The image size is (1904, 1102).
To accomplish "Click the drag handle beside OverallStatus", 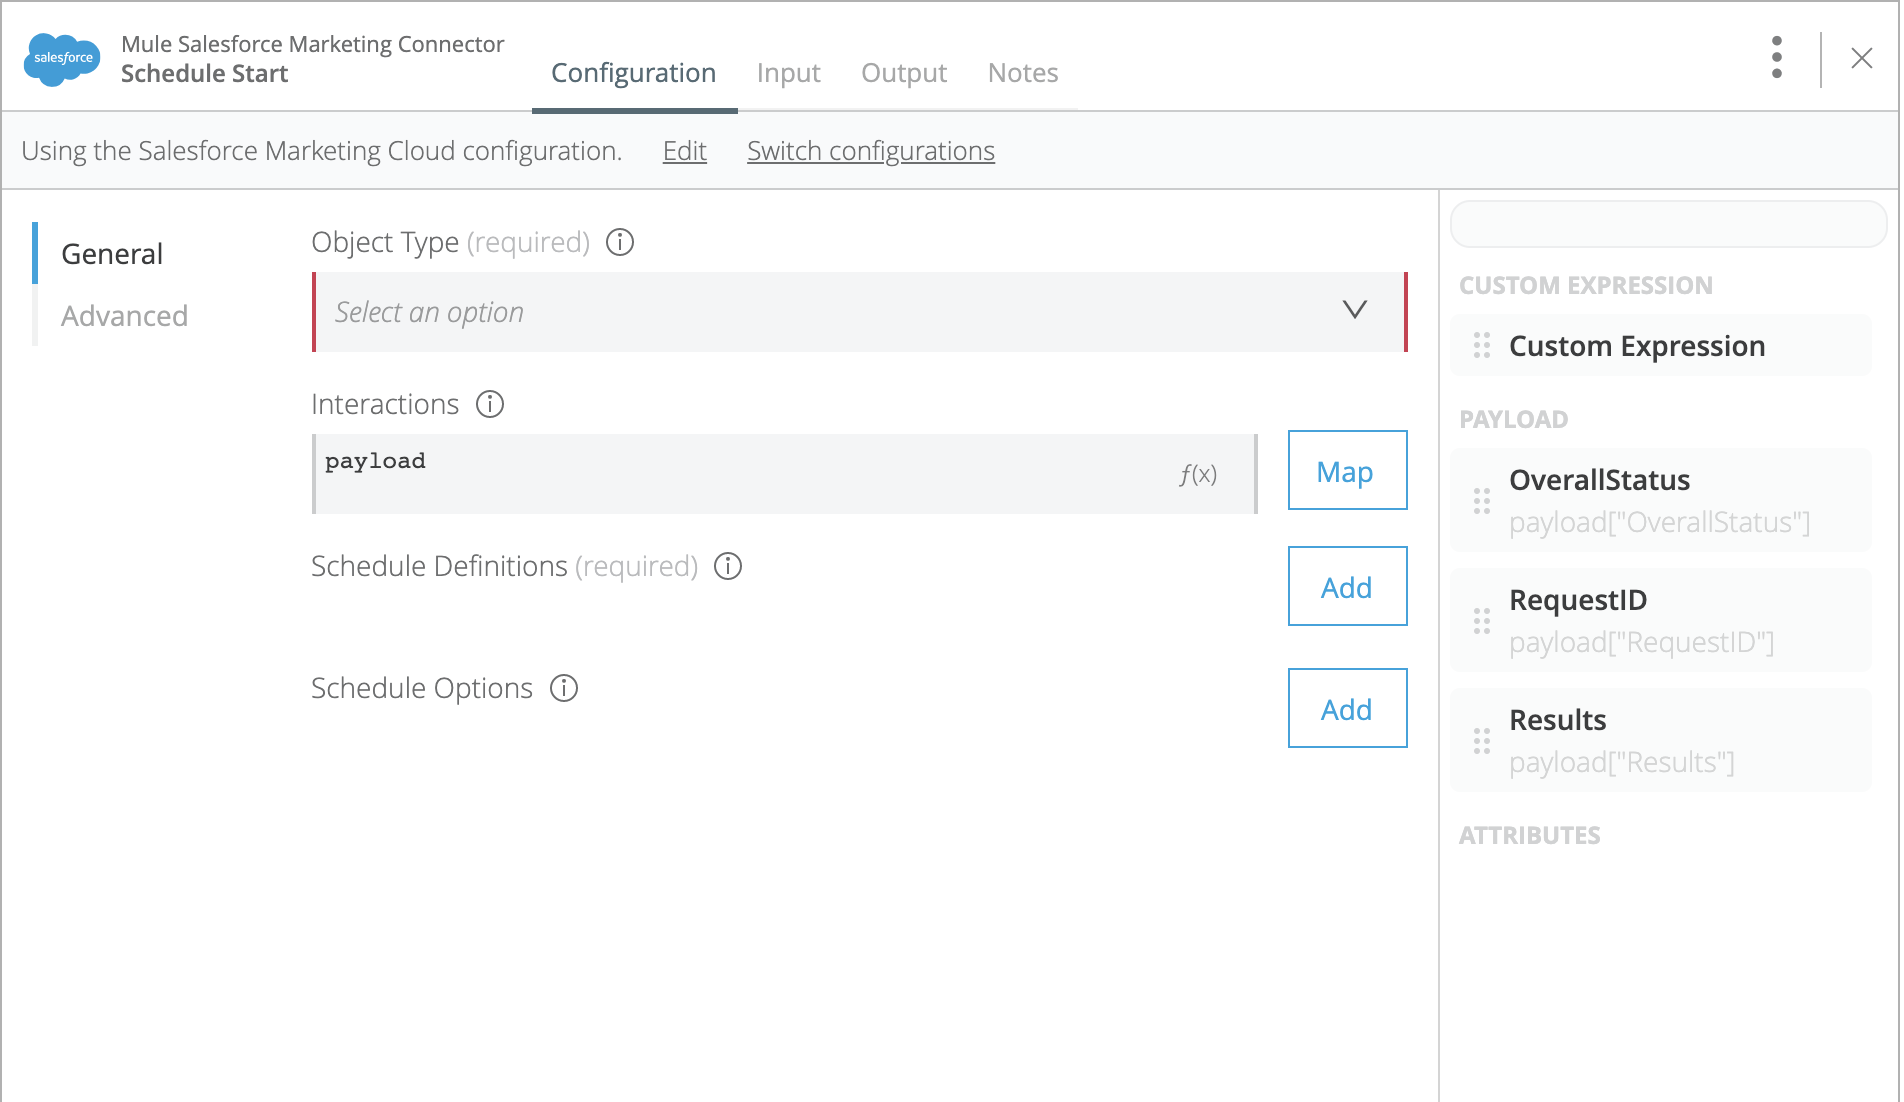I will click(1483, 501).
